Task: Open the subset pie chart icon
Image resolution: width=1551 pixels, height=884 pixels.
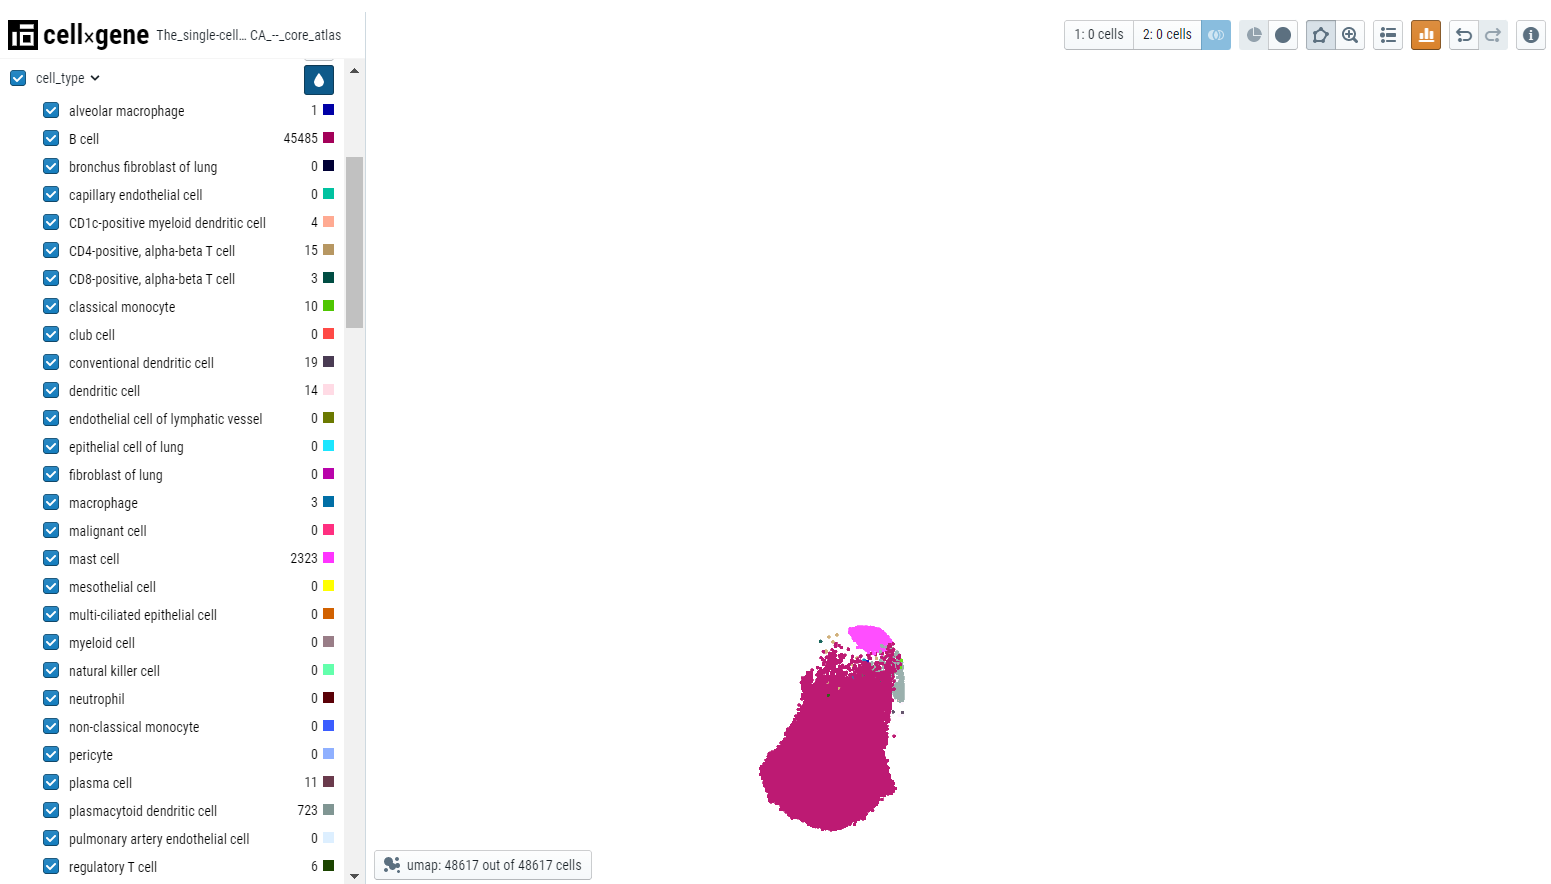Action: click(1254, 35)
